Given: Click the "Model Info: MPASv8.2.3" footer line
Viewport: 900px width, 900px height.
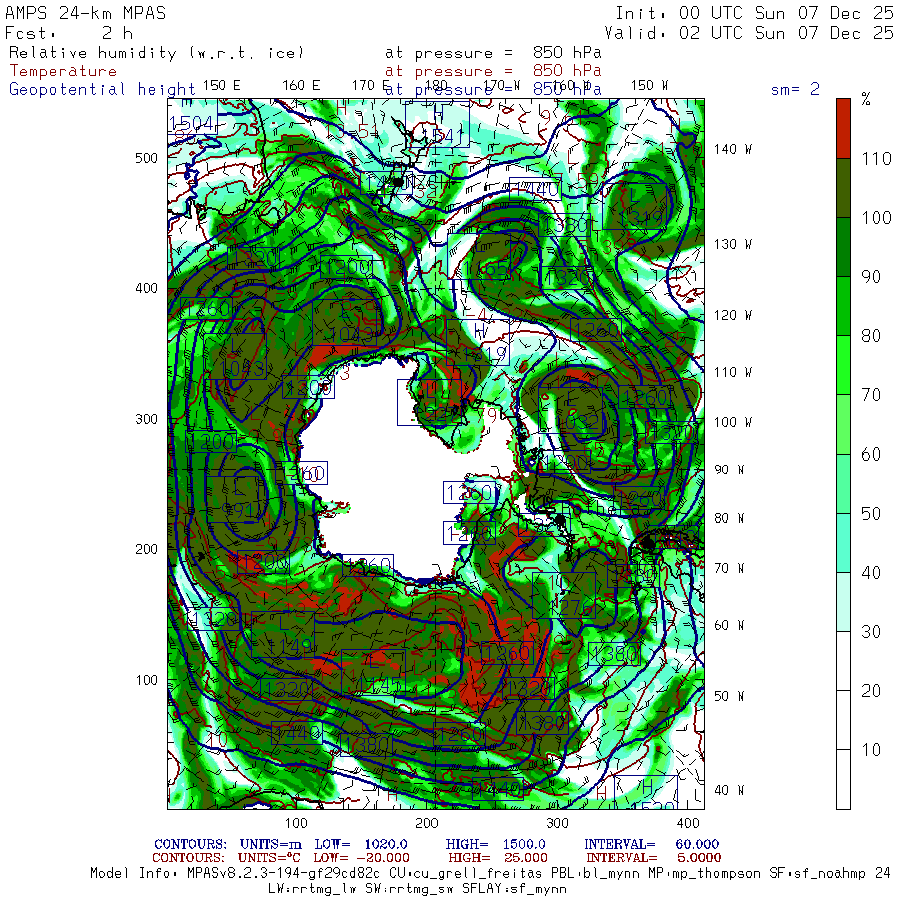Looking at the screenshot, I should (x=490, y=874).
